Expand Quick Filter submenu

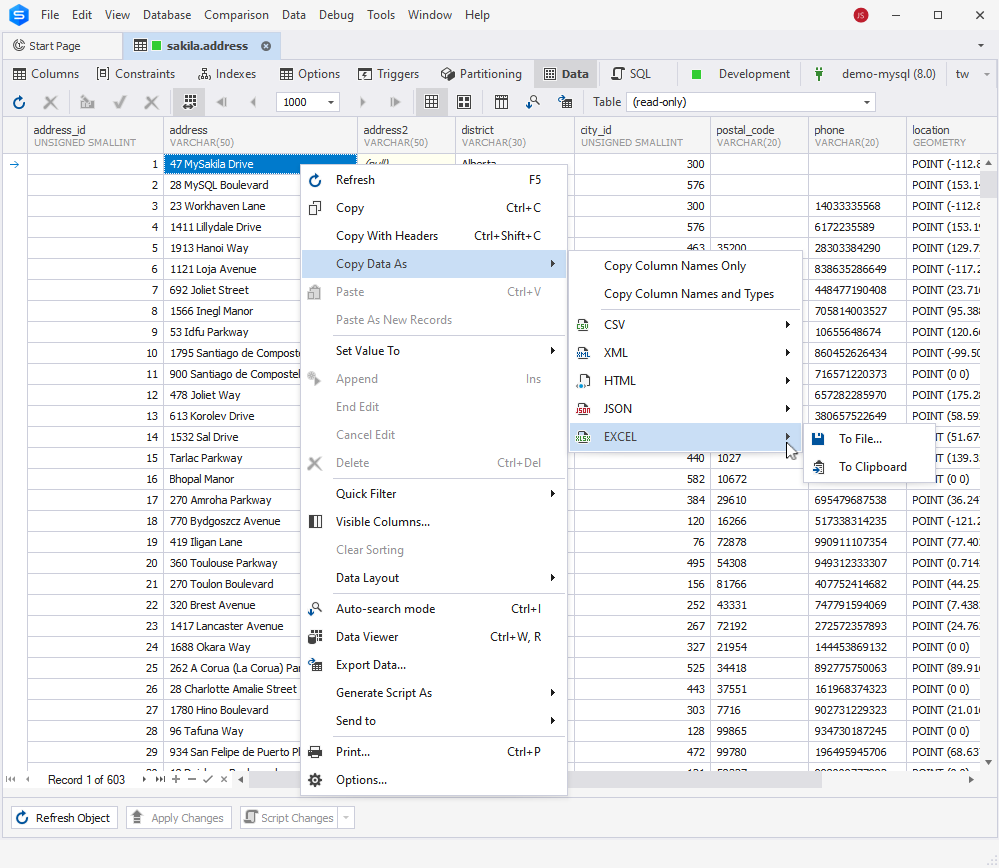[x=434, y=493]
